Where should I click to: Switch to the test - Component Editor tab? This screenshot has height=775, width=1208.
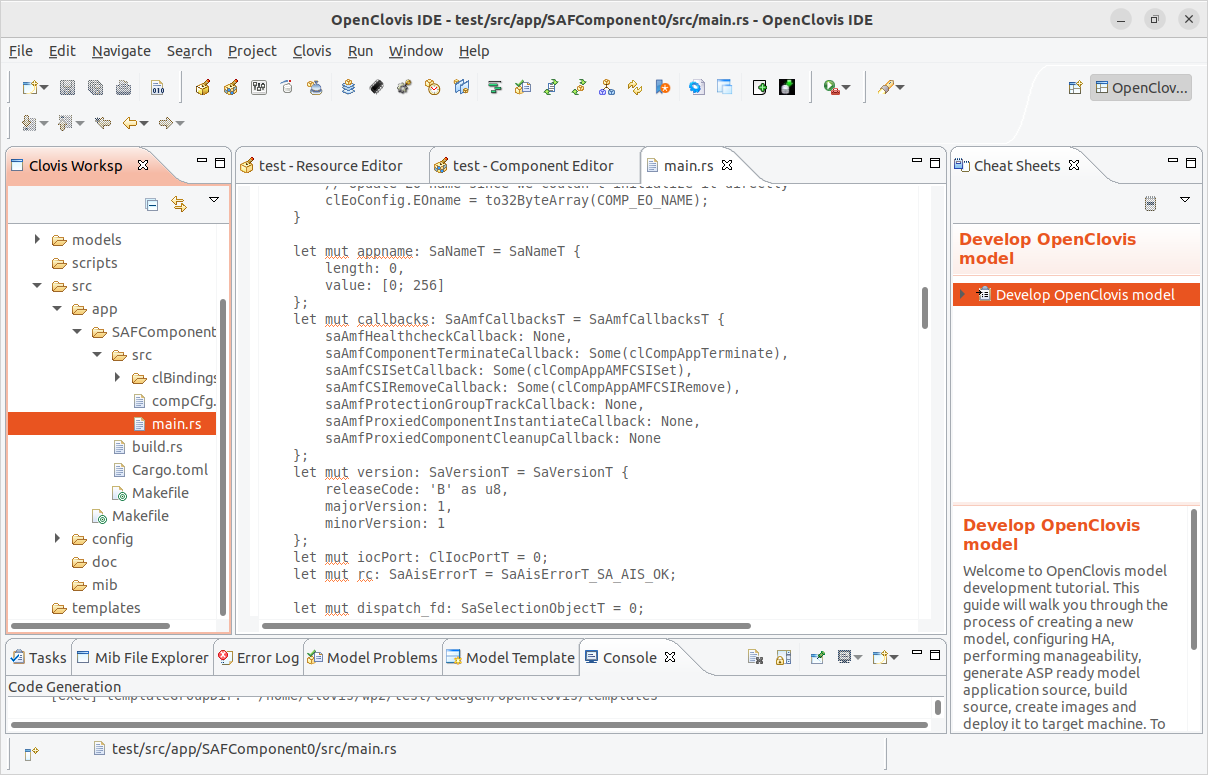pyautogui.click(x=533, y=166)
